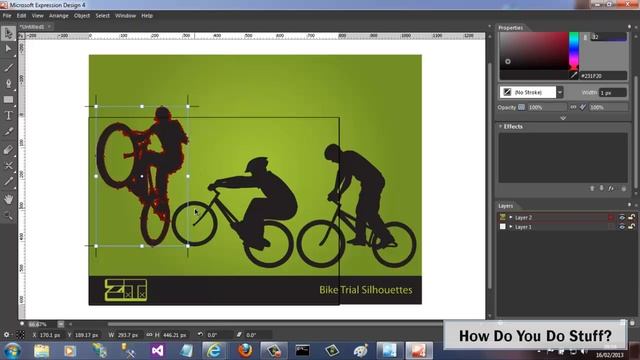Click the eyedropper icon beside hex value
The height and width of the screenshot is (360, 640).
click(x=574, y=76)
